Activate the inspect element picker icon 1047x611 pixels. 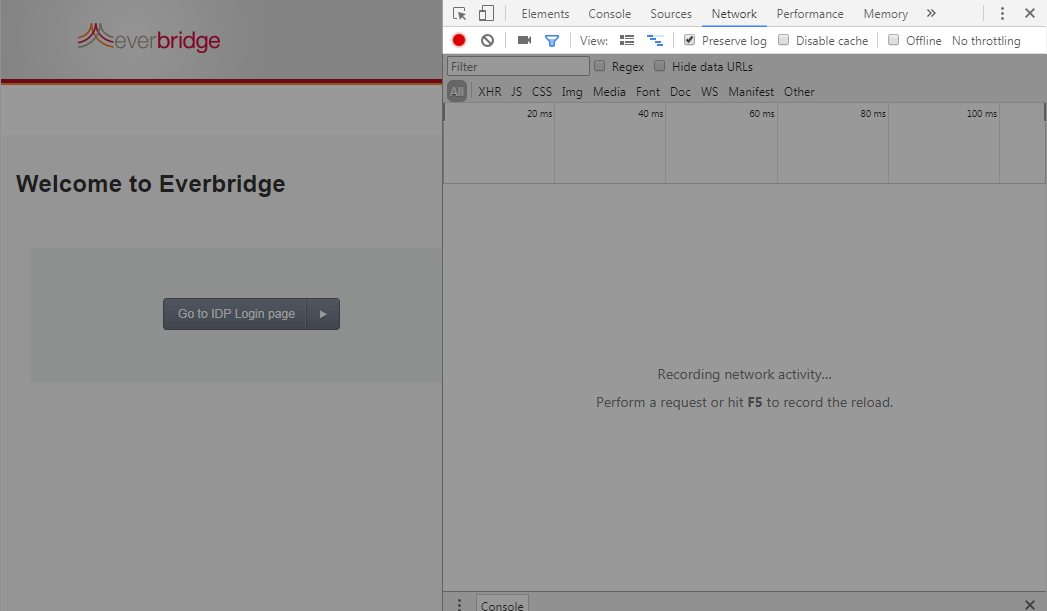(x=459, y=13)
